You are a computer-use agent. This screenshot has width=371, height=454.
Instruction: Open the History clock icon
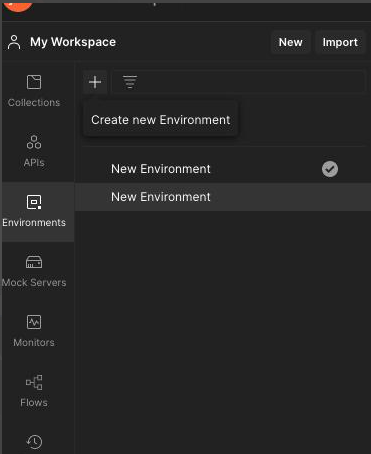coord(34,442)
